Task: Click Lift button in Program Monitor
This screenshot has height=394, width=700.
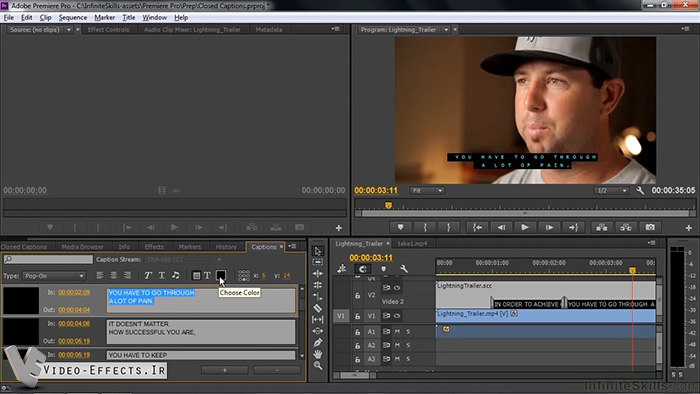Action: coord(602,228)
